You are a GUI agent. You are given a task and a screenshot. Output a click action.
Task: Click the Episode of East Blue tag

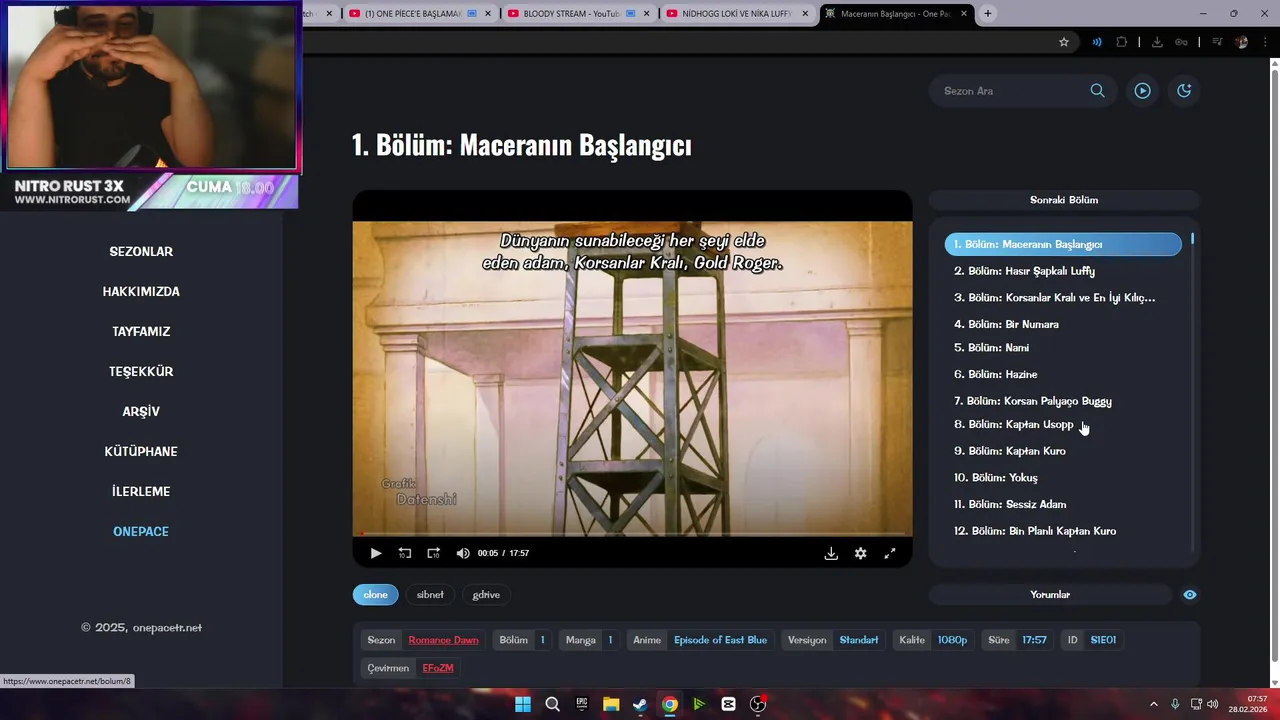pyautogui.click(x=720, y=640)
